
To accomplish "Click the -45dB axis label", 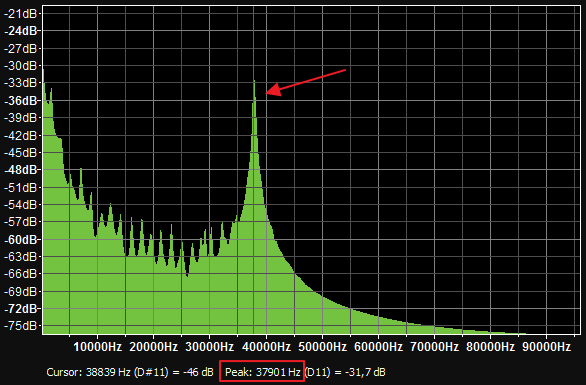I will [x=20, y=153].
